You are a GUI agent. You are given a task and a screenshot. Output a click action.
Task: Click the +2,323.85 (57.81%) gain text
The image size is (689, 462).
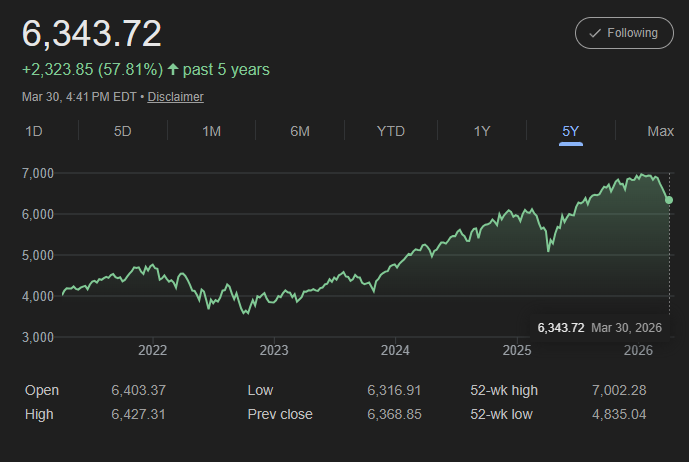92,70
